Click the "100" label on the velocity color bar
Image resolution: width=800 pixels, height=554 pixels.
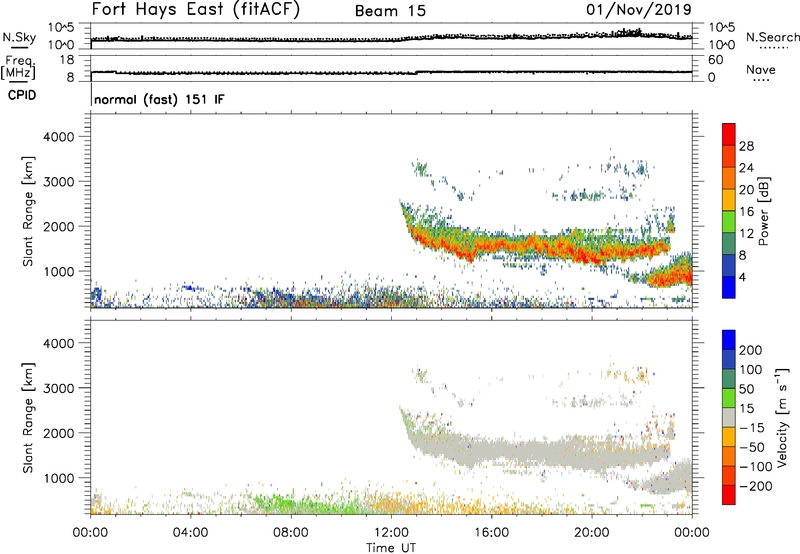point(751,369)
